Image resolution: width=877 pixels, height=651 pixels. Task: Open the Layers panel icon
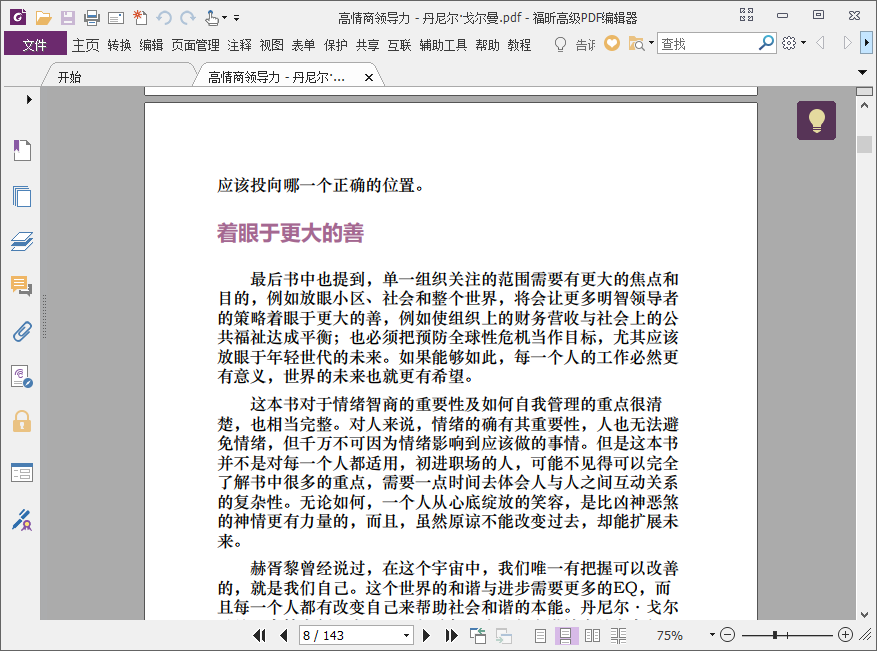point(22,241)
